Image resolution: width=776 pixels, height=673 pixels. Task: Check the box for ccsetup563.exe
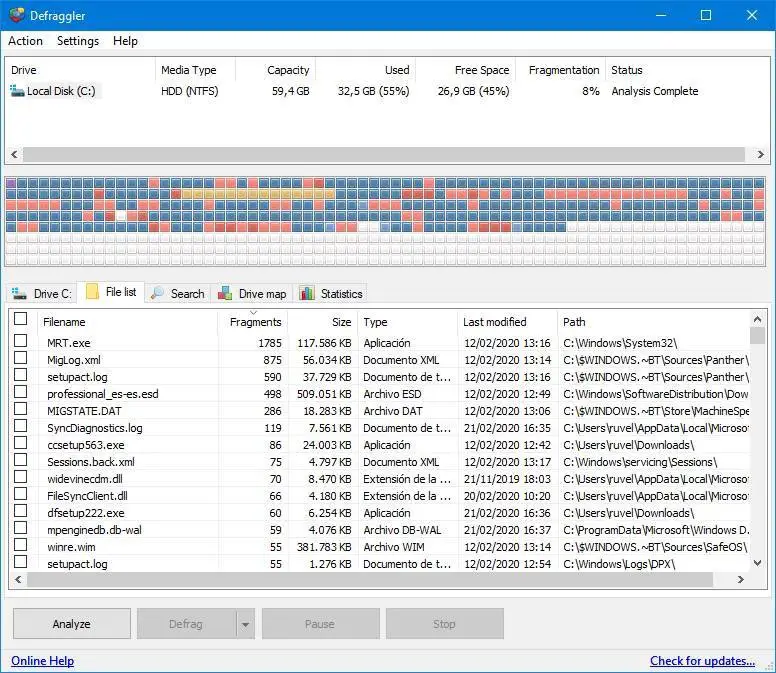coord(20,443)
